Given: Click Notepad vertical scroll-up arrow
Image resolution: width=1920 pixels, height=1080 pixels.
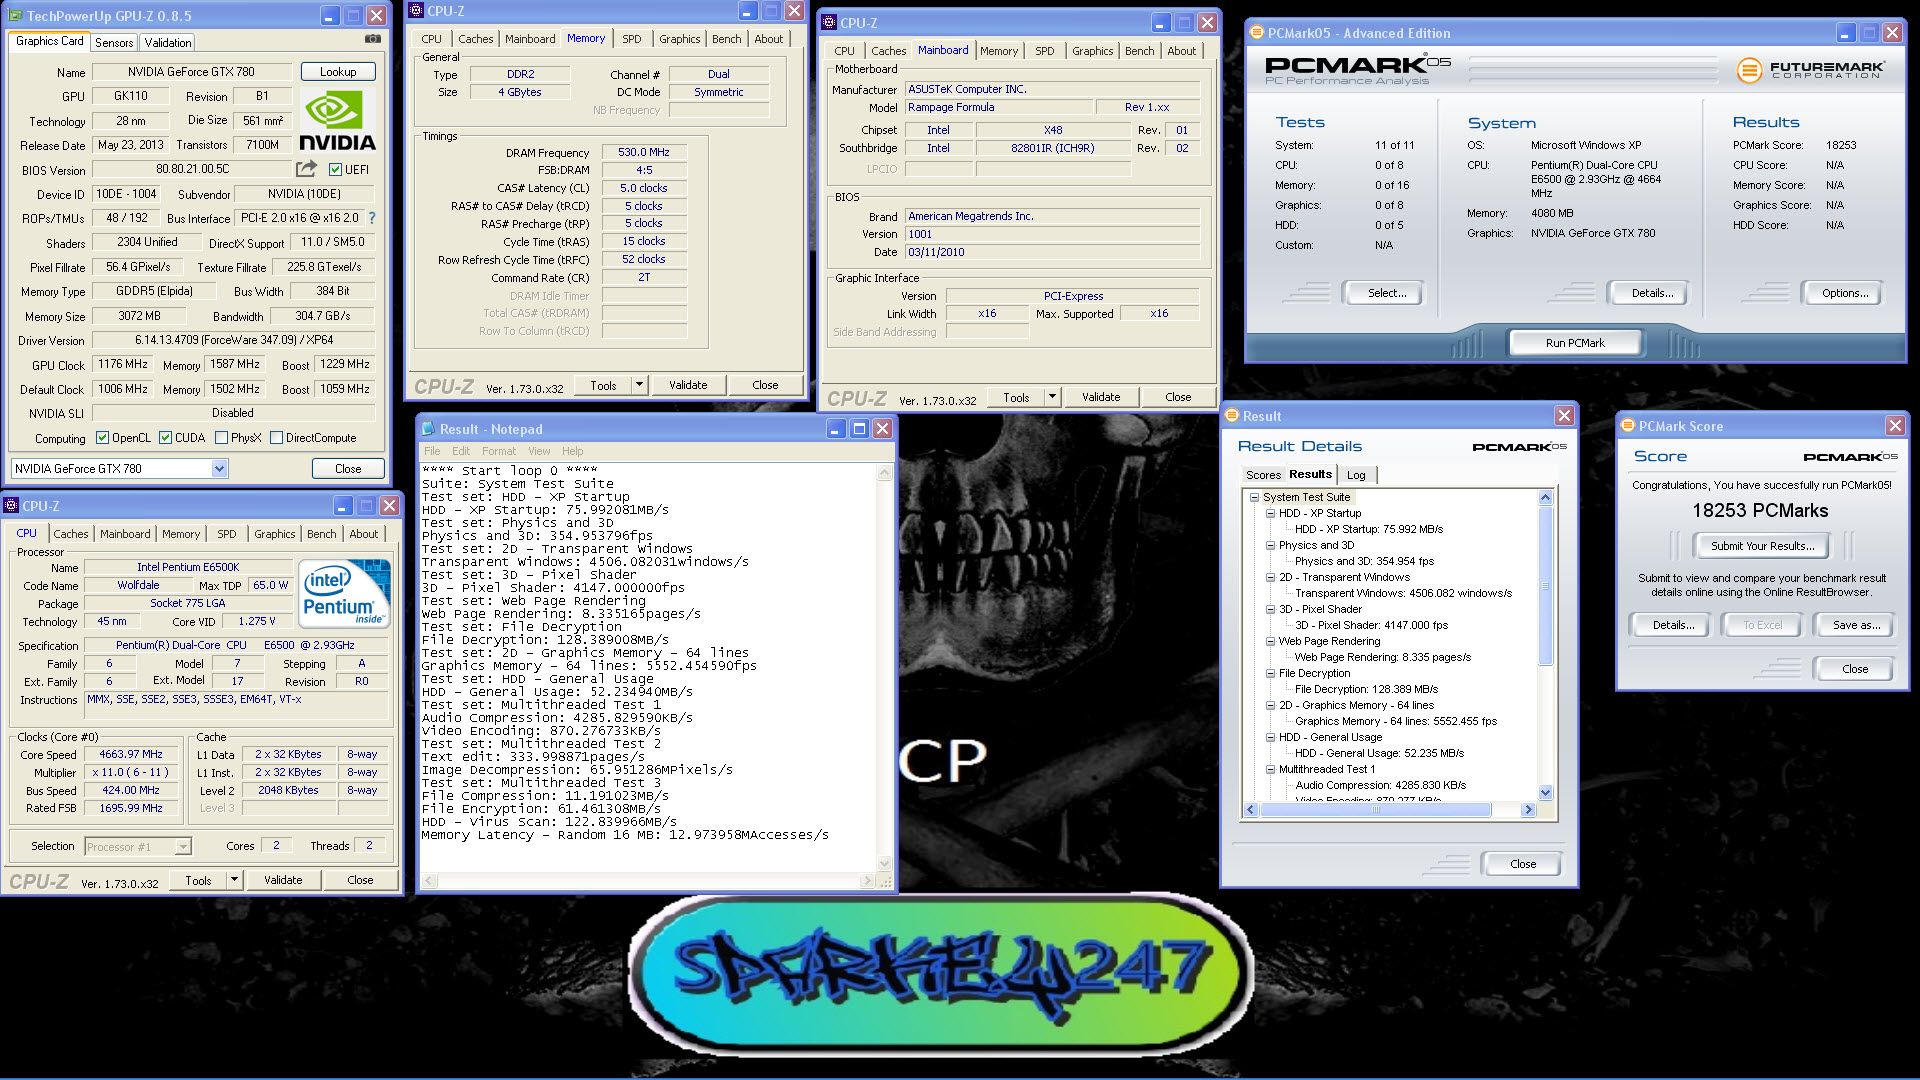Looking at the screenshot, I should click(884, 472).
